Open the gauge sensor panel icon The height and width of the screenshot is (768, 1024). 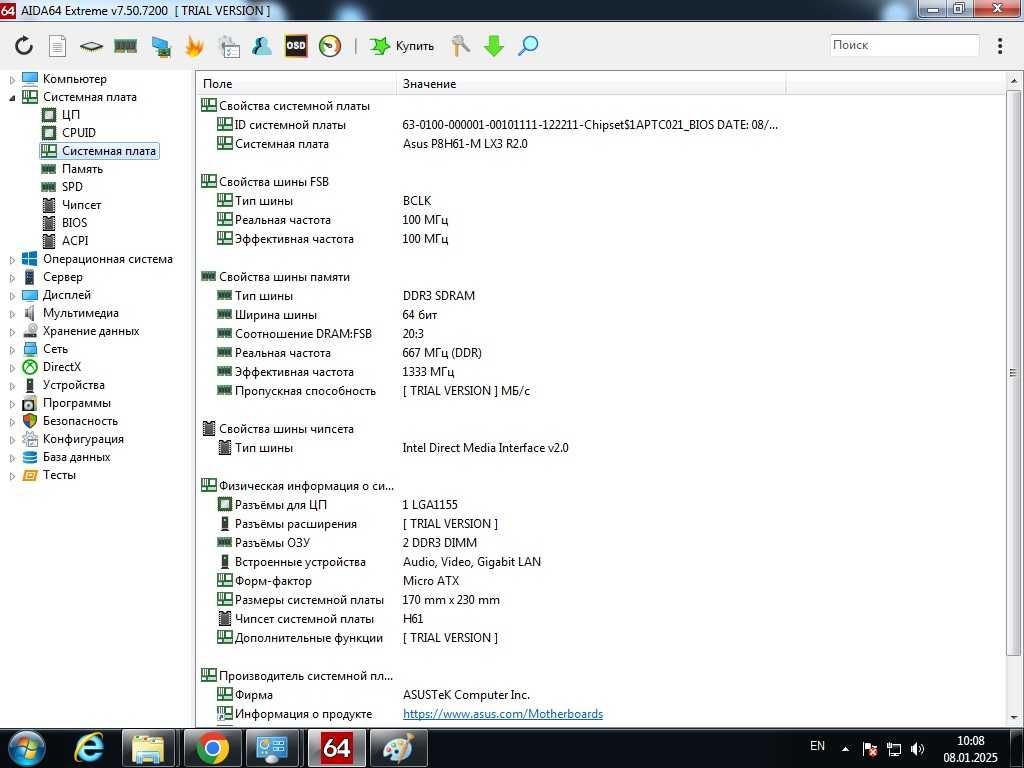[330, 46]
